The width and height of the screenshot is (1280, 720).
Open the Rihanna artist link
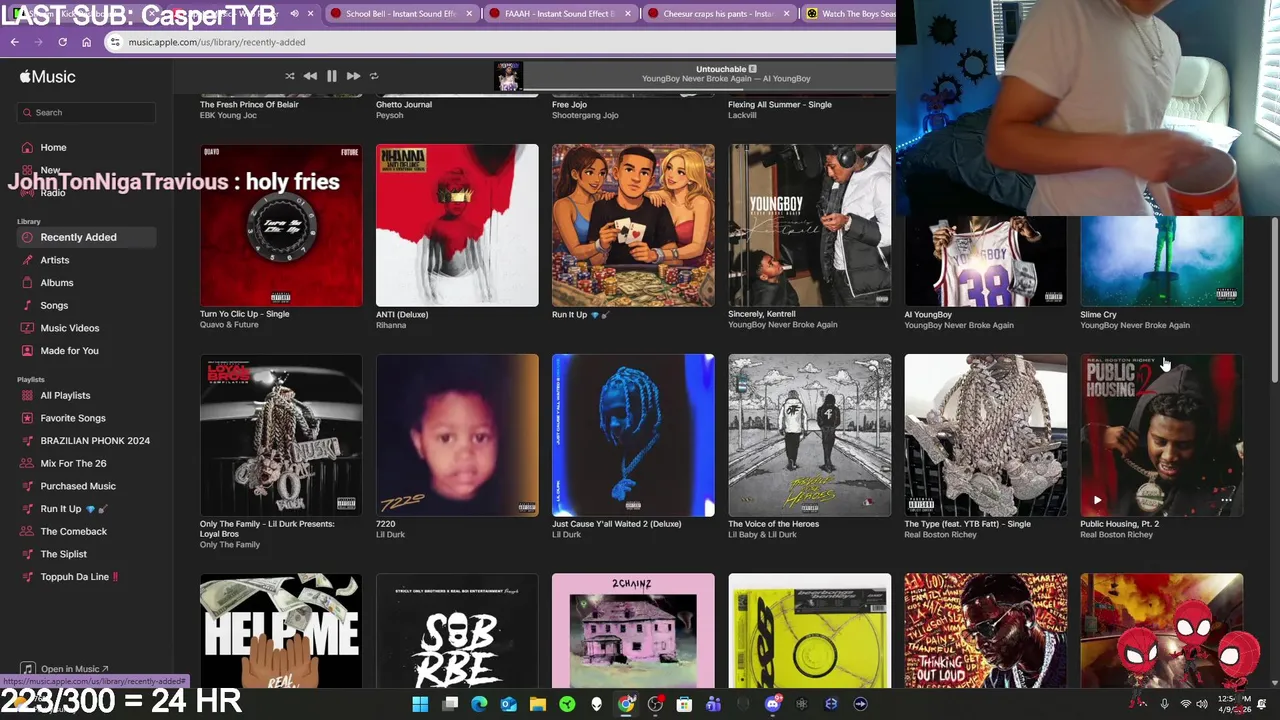[x=391, y=325]
